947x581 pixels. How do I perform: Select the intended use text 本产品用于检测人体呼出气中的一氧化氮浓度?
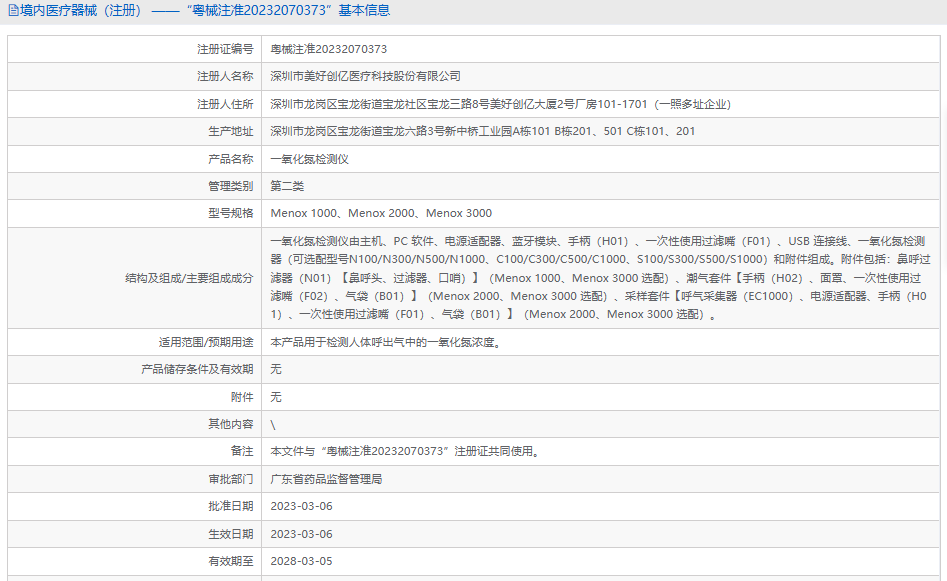click(x=385, y=342)
